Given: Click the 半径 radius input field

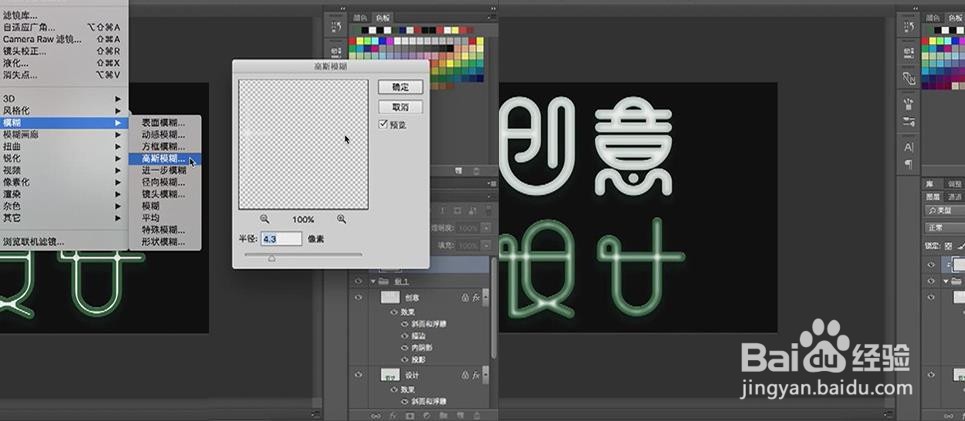Looking at the screenshot, I should 281,238.
